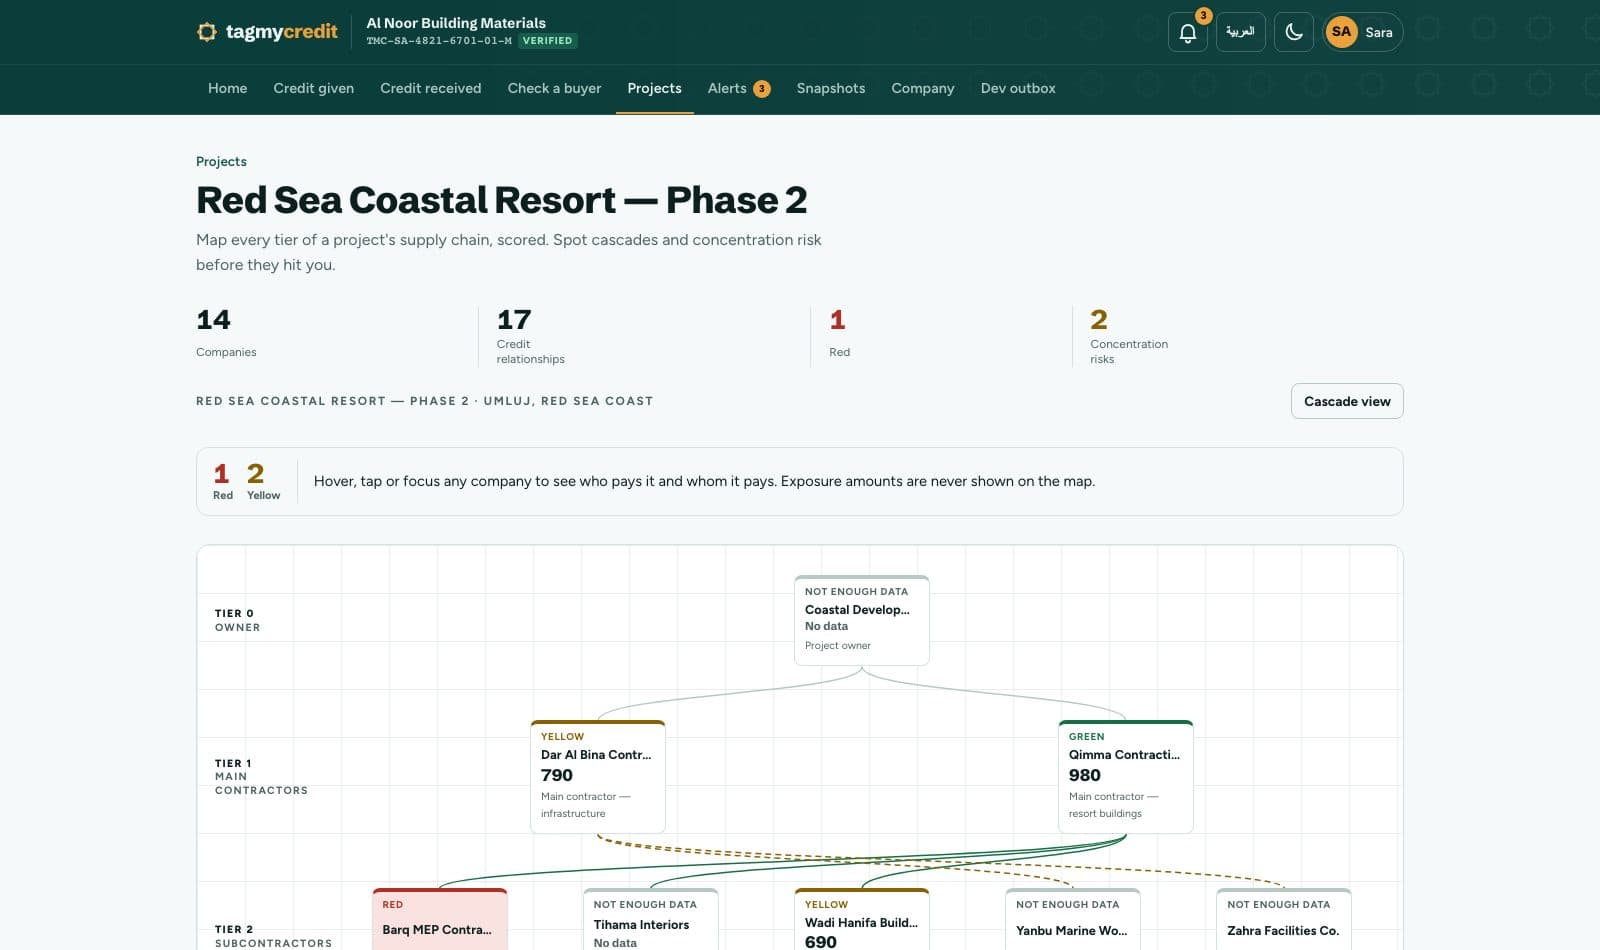Open the Credit given tab
1600x950 pixels.
[x=314, y=88]
